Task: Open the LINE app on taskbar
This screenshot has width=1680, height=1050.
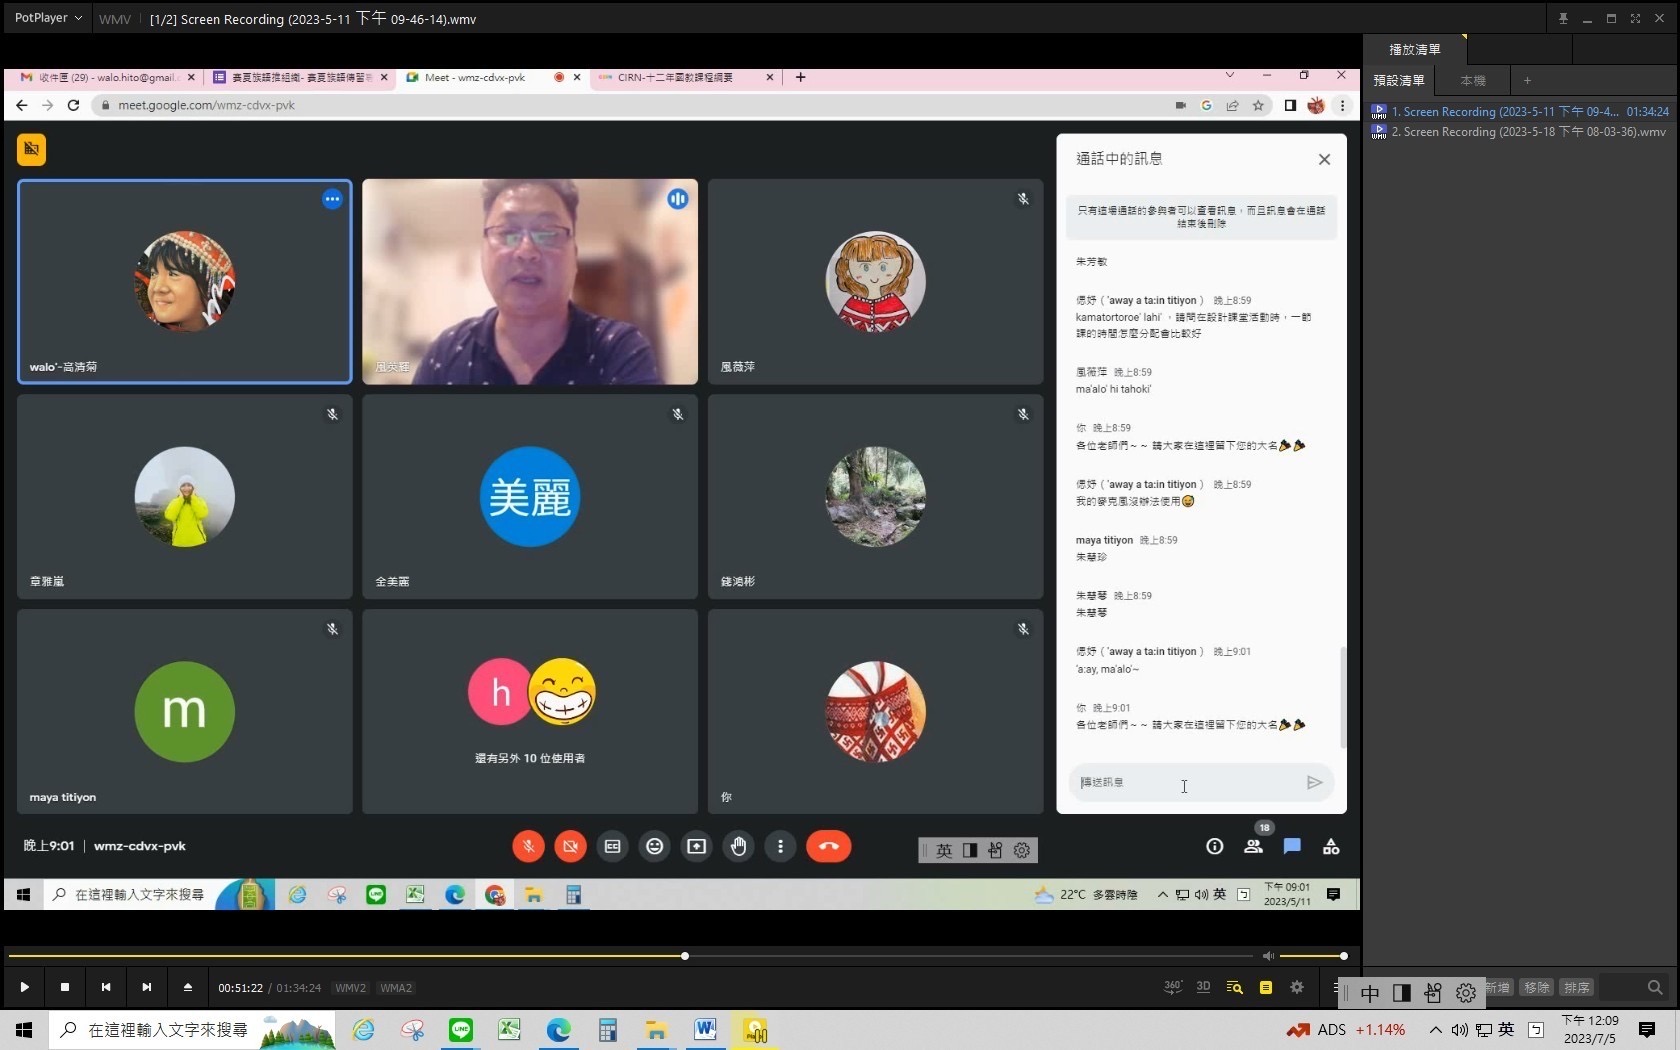Action: coord(461,1029)
